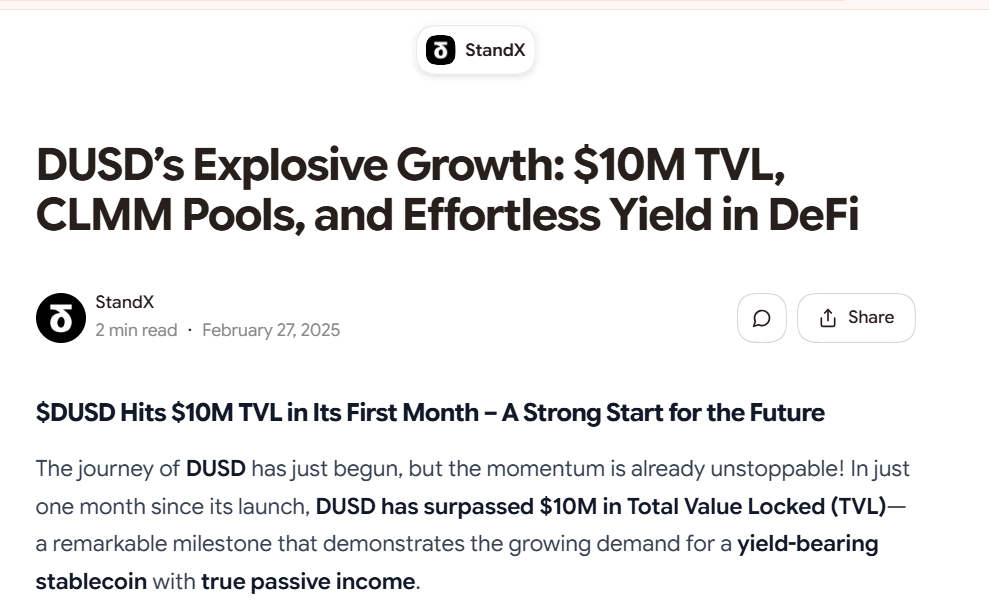Image resolution: width=989 pixels, height=605 pixels.
Task: Click the bold 'true passive income' phrase
Action: 308,582
